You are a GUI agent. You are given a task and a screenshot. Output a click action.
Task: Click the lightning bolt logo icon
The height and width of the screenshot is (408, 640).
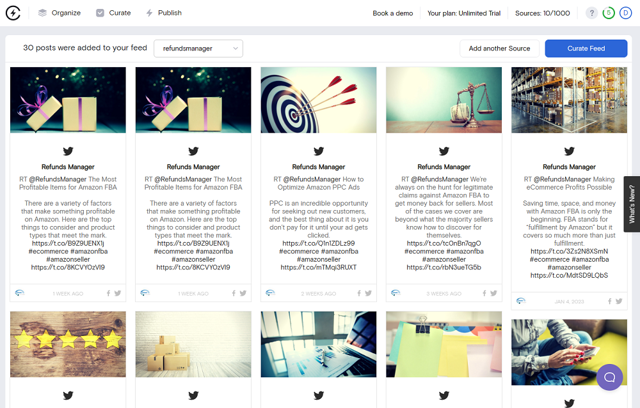13,13
